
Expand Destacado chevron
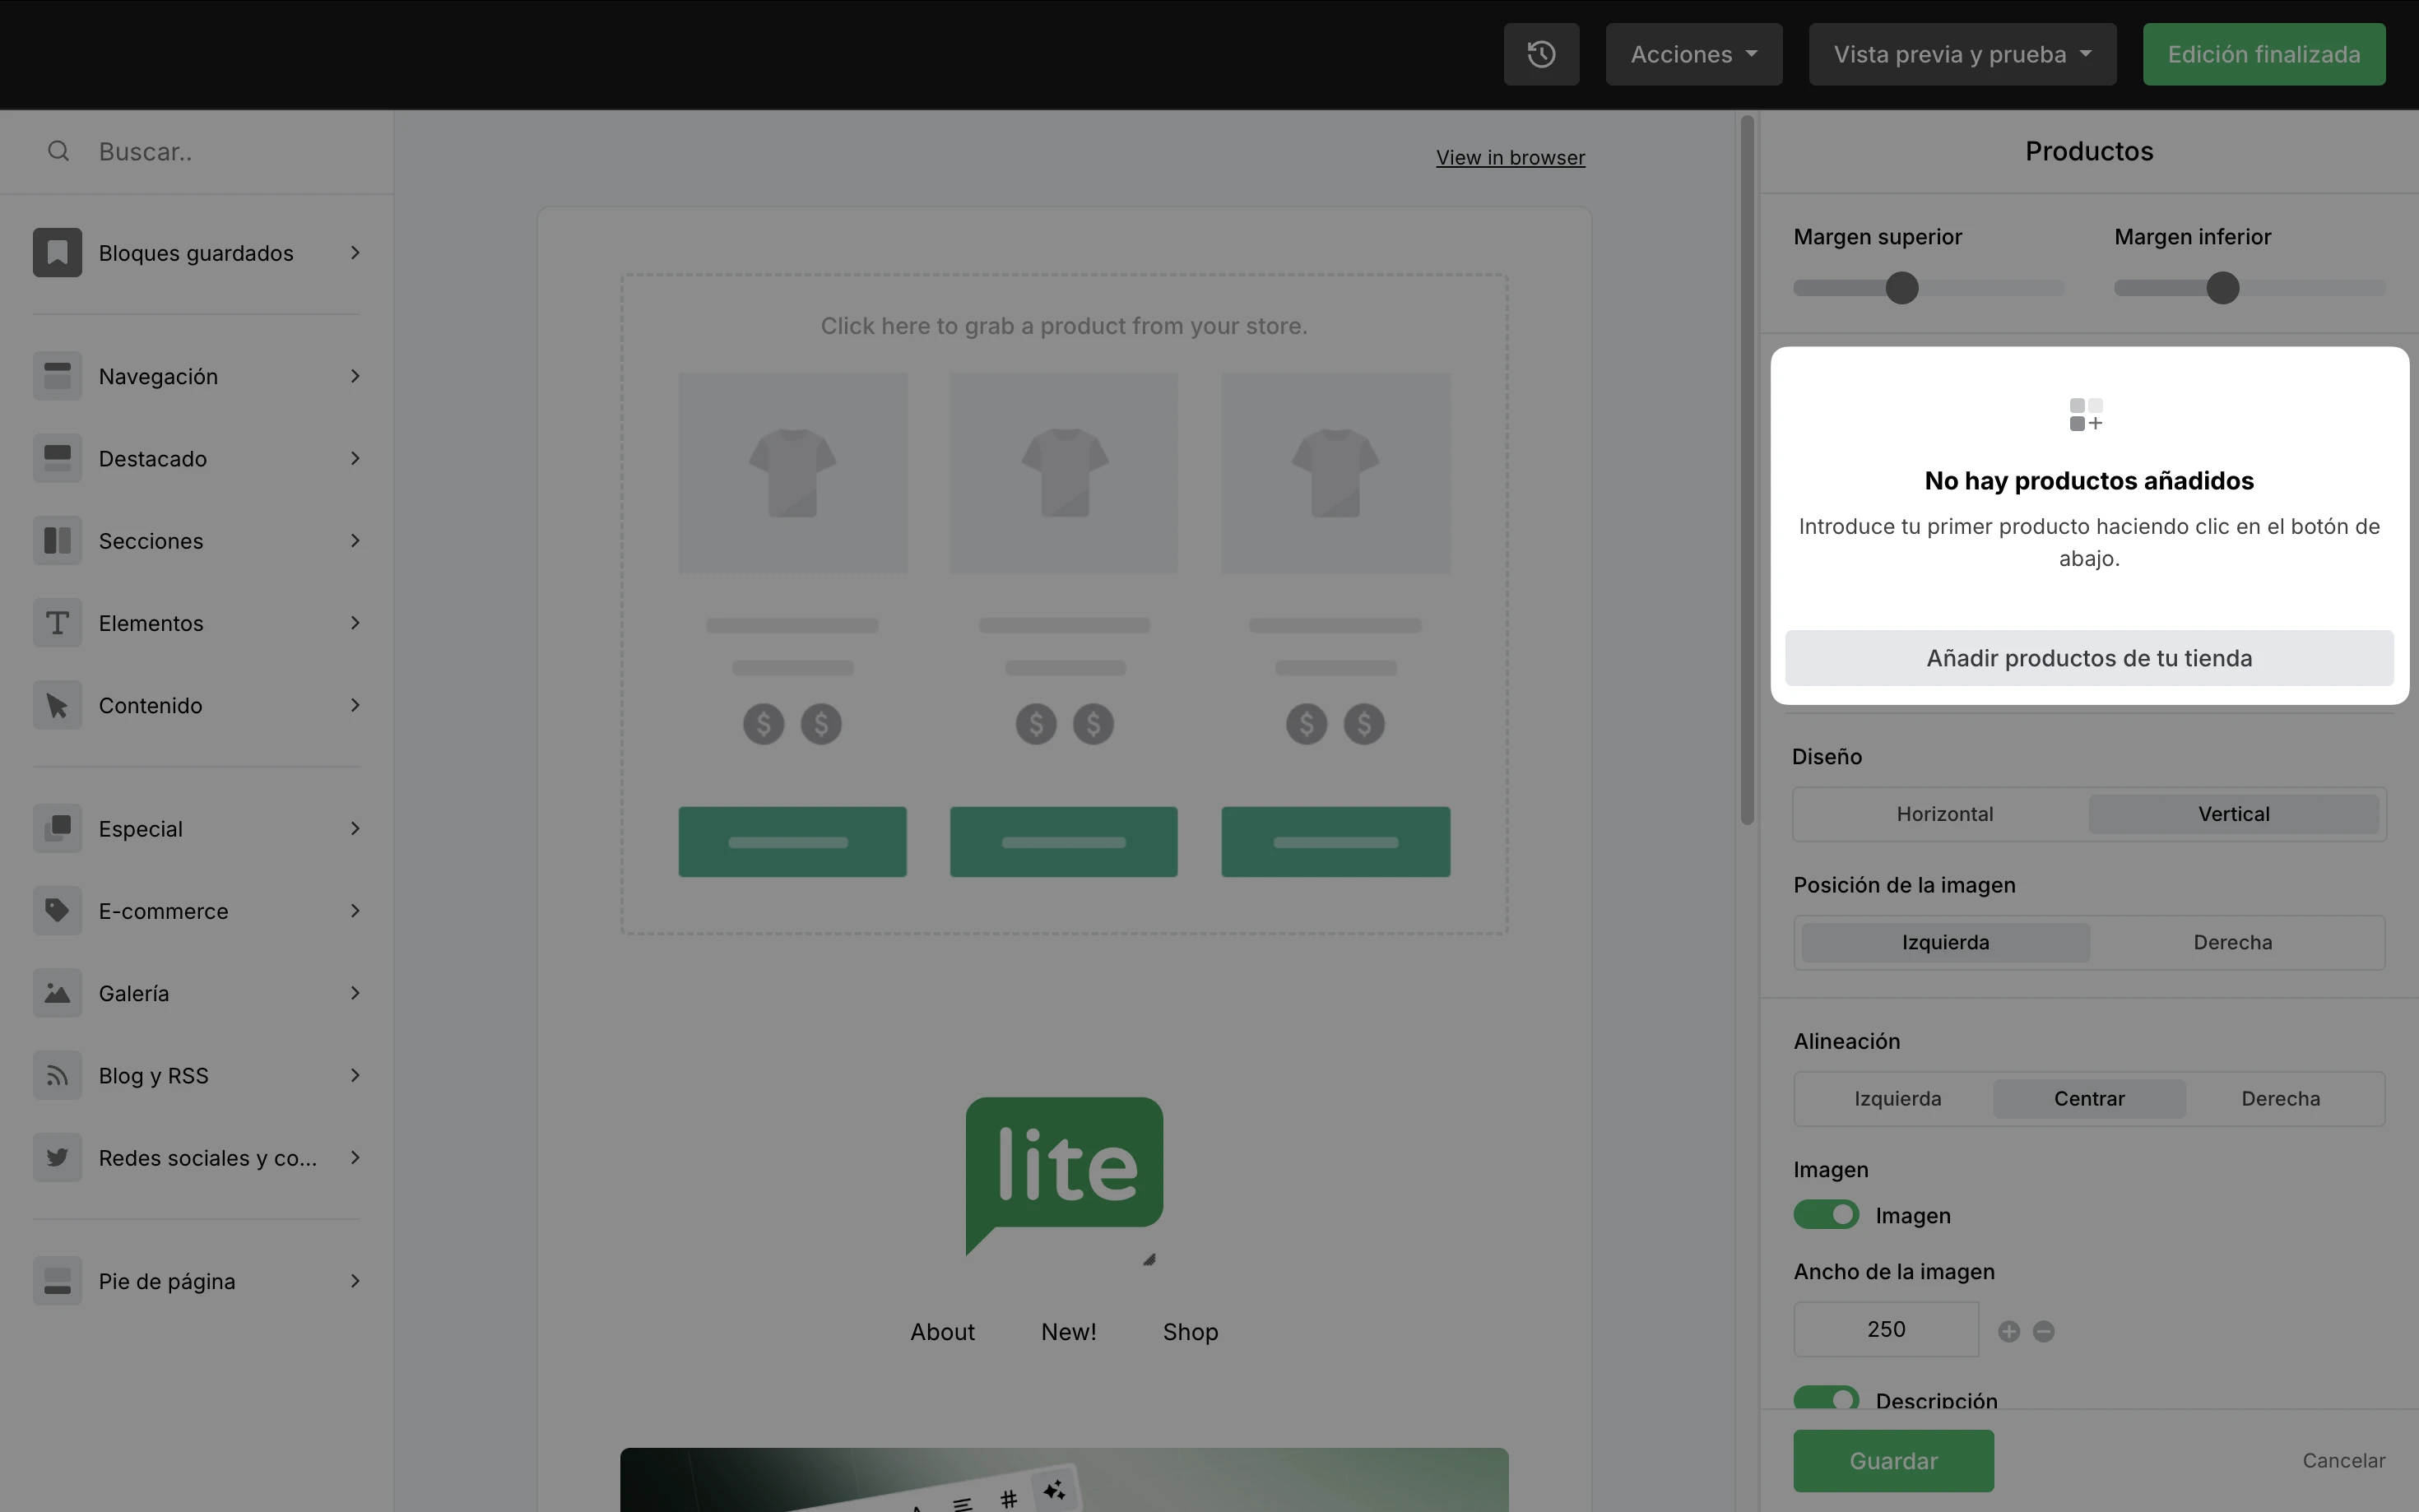pos(355,459)
